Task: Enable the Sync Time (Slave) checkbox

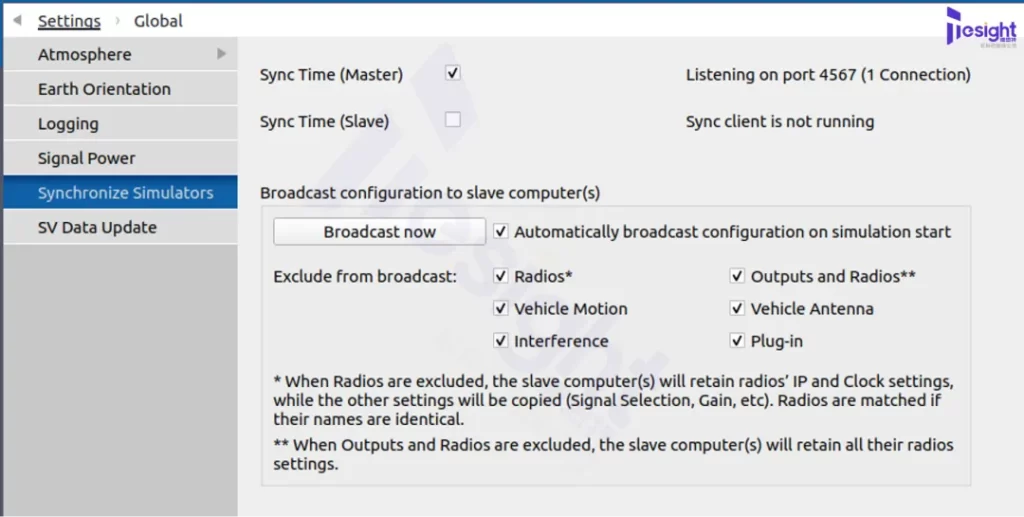Action: 453,120
